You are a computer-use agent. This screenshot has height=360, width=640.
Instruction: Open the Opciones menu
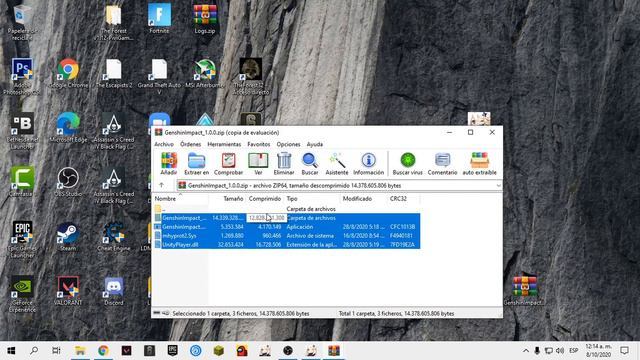(288, 144)
